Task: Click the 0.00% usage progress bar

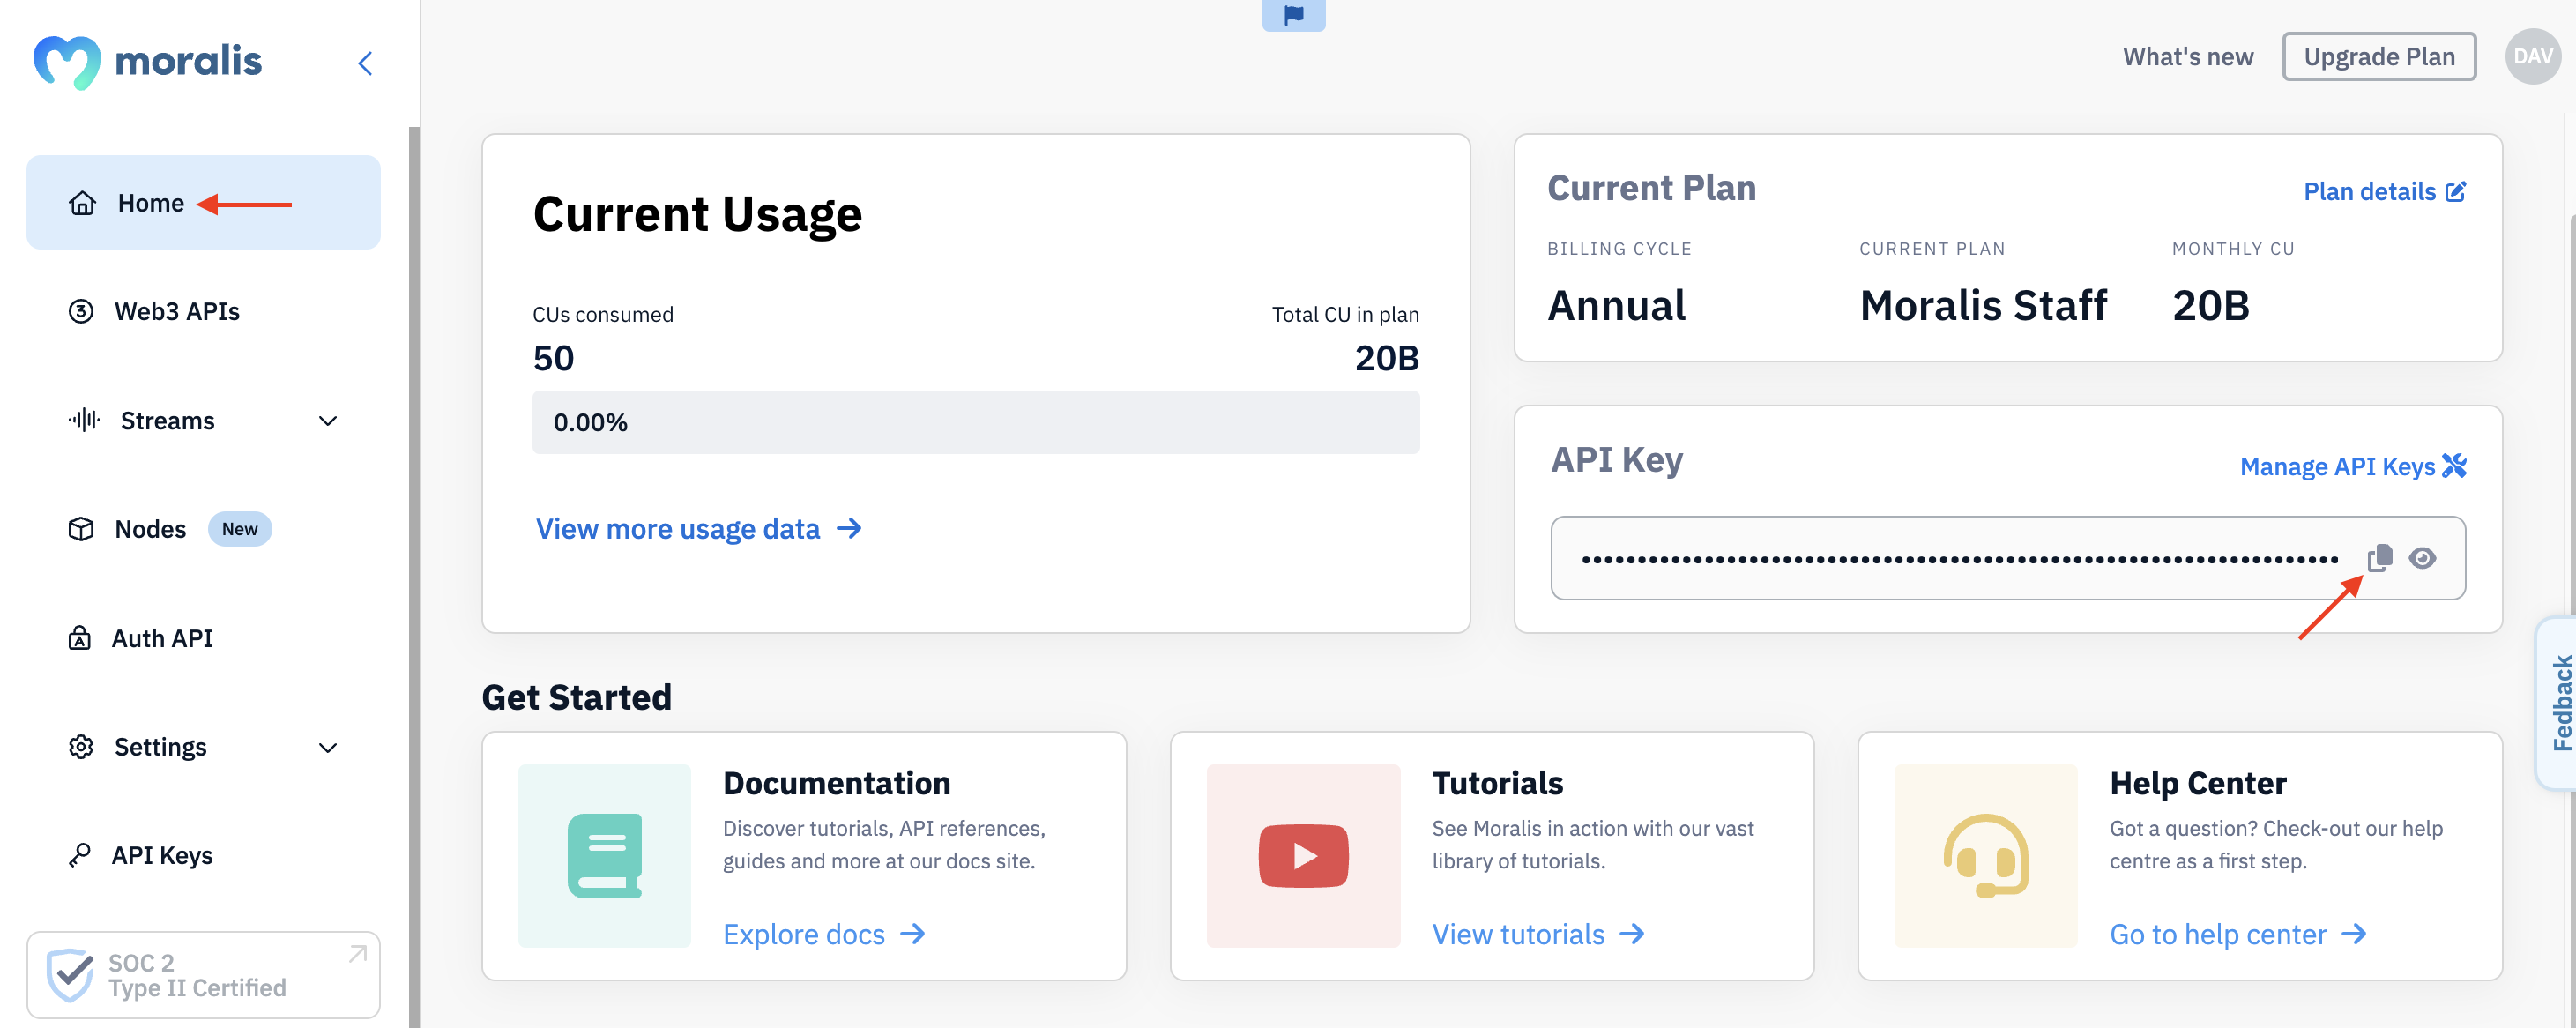Action: [x=975, y=422]
